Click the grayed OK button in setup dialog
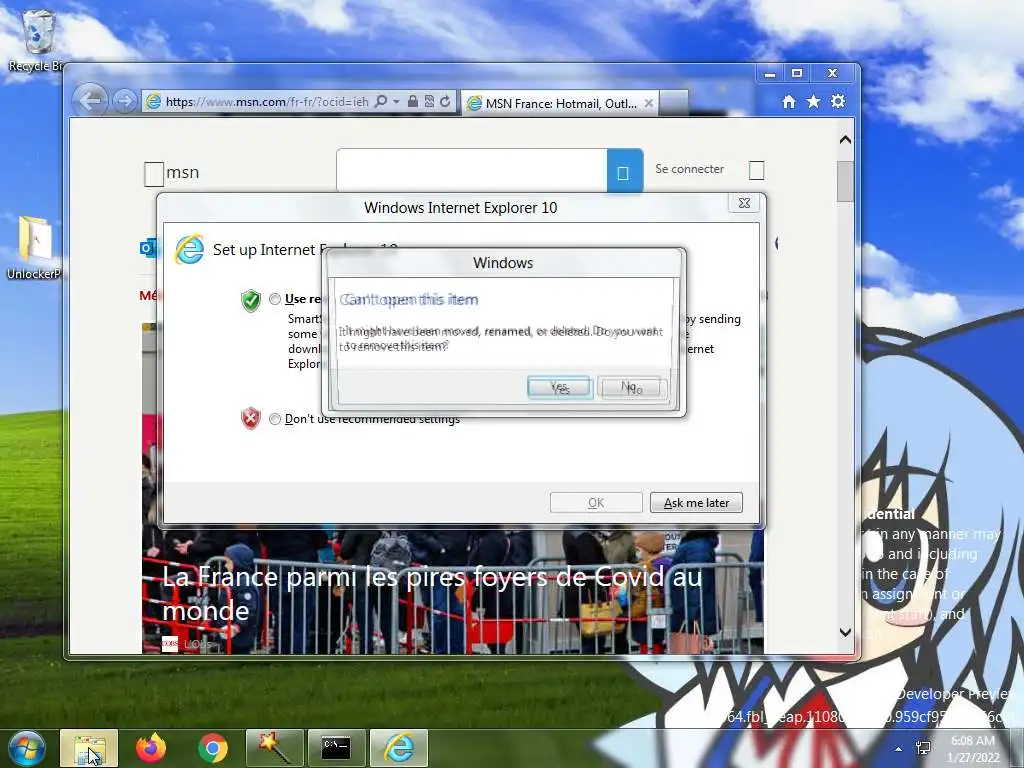Viewport: 1024px width, 768px height. 596,503
